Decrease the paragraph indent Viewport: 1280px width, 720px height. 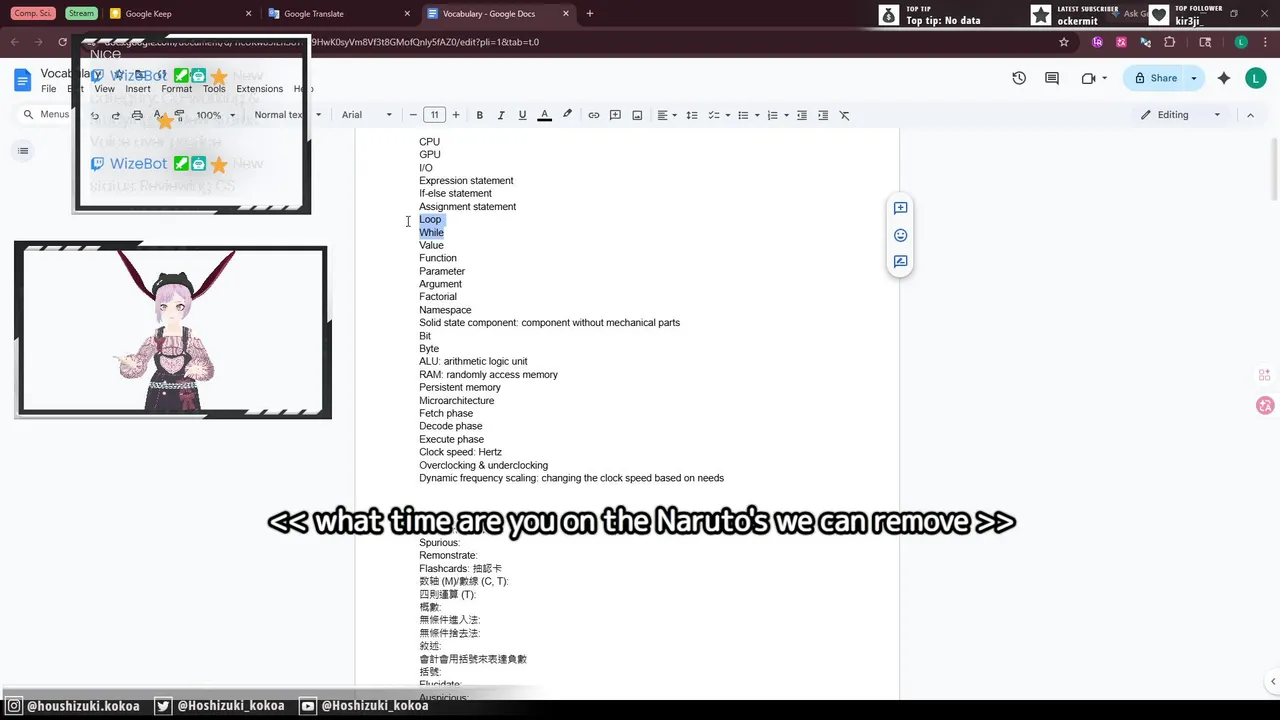[x=802, y=115]
